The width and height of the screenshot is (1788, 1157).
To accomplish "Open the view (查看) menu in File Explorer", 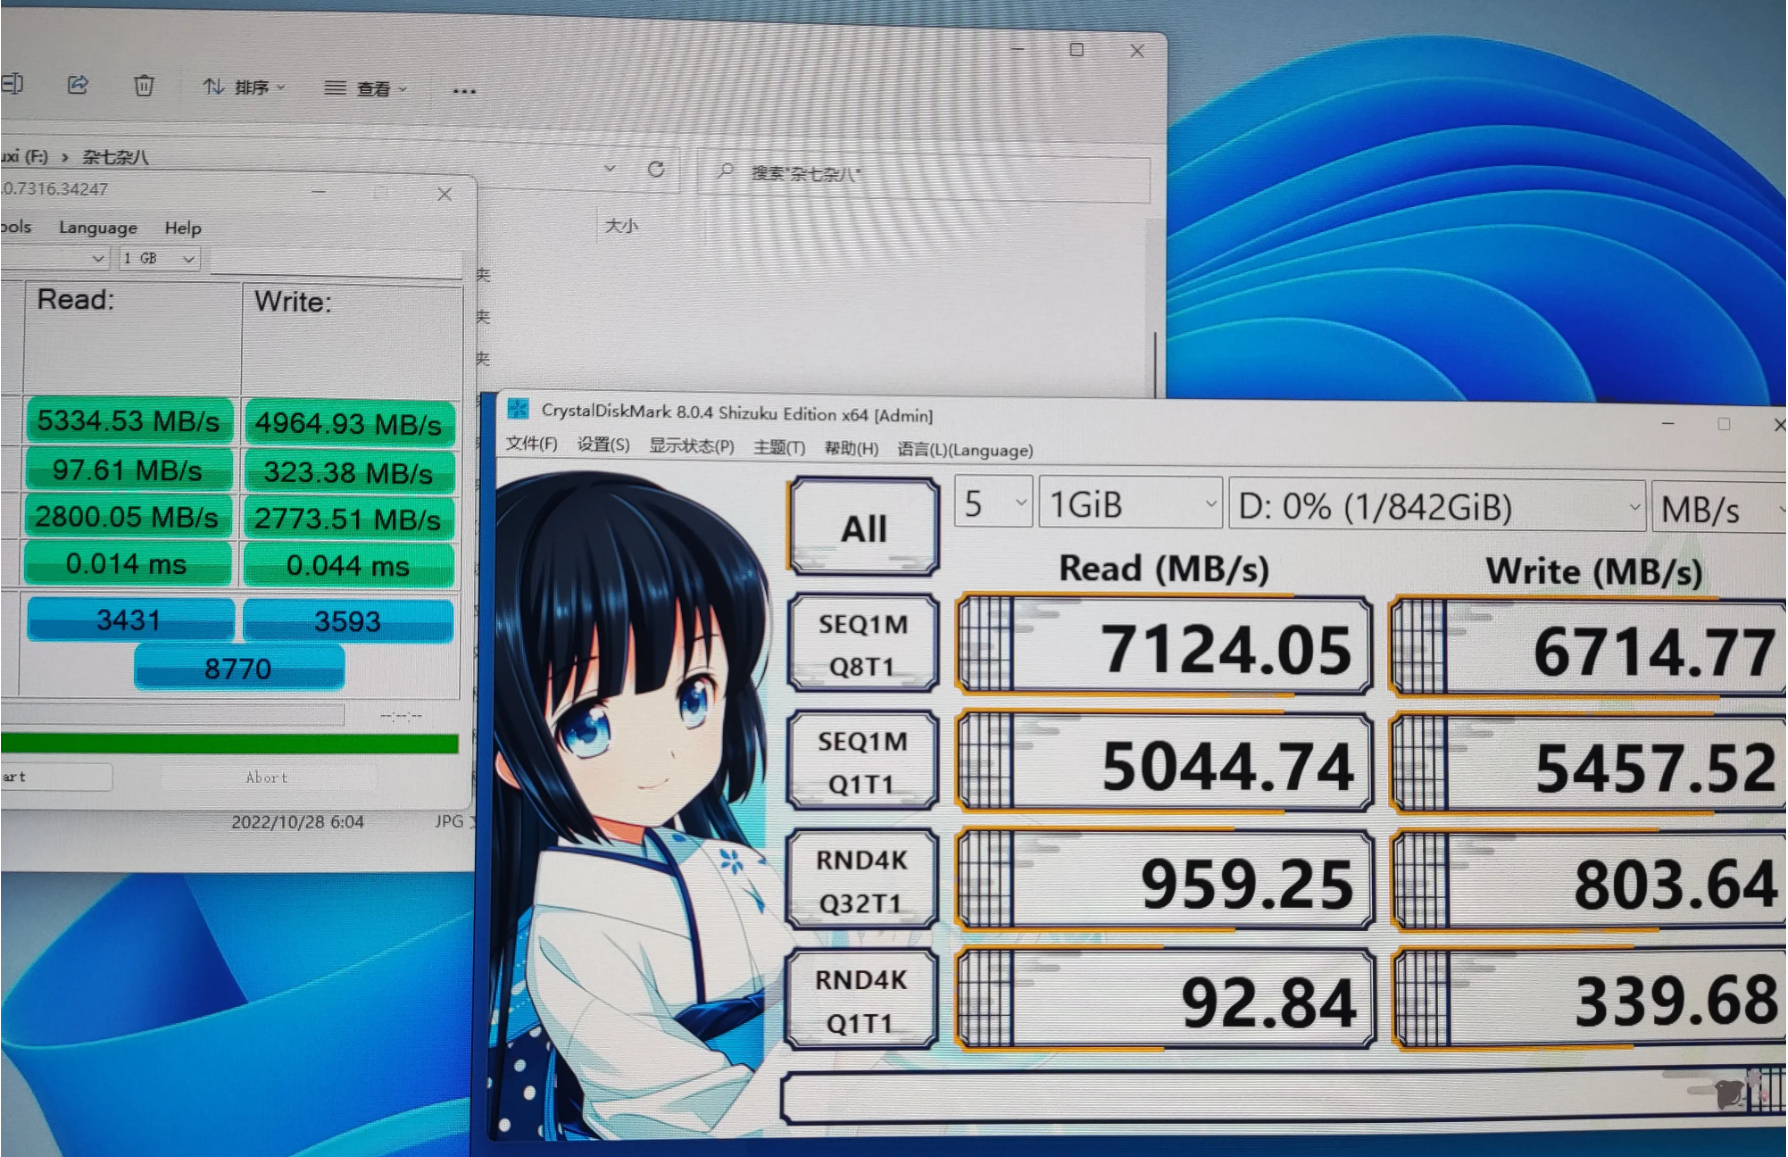I will (365, 89).
